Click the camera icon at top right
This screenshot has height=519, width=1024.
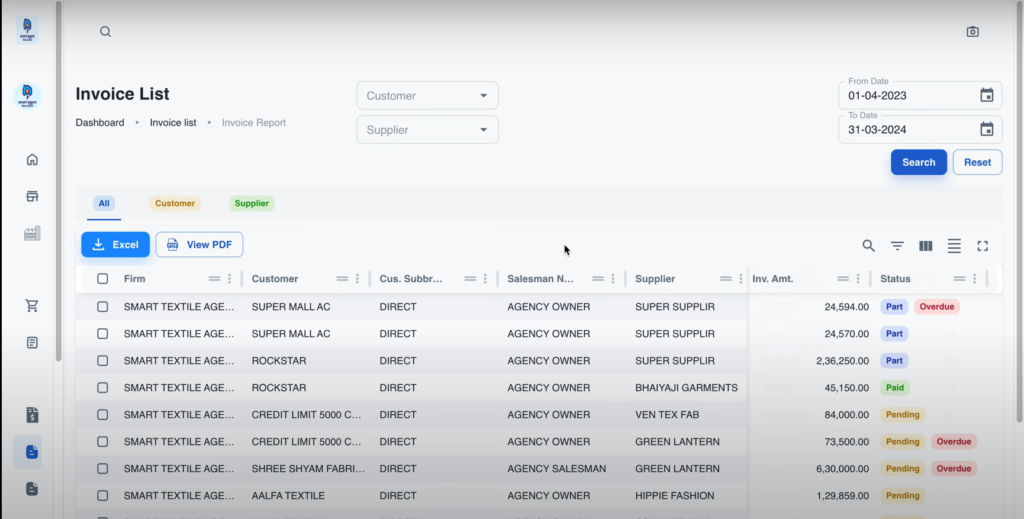(972, 31)
